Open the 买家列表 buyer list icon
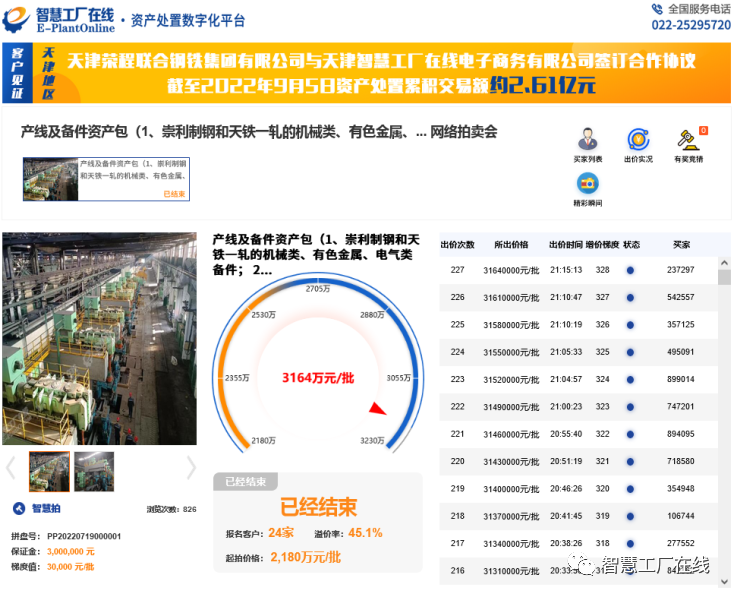Viewport: 733px width, 597px height. [587, 140]
